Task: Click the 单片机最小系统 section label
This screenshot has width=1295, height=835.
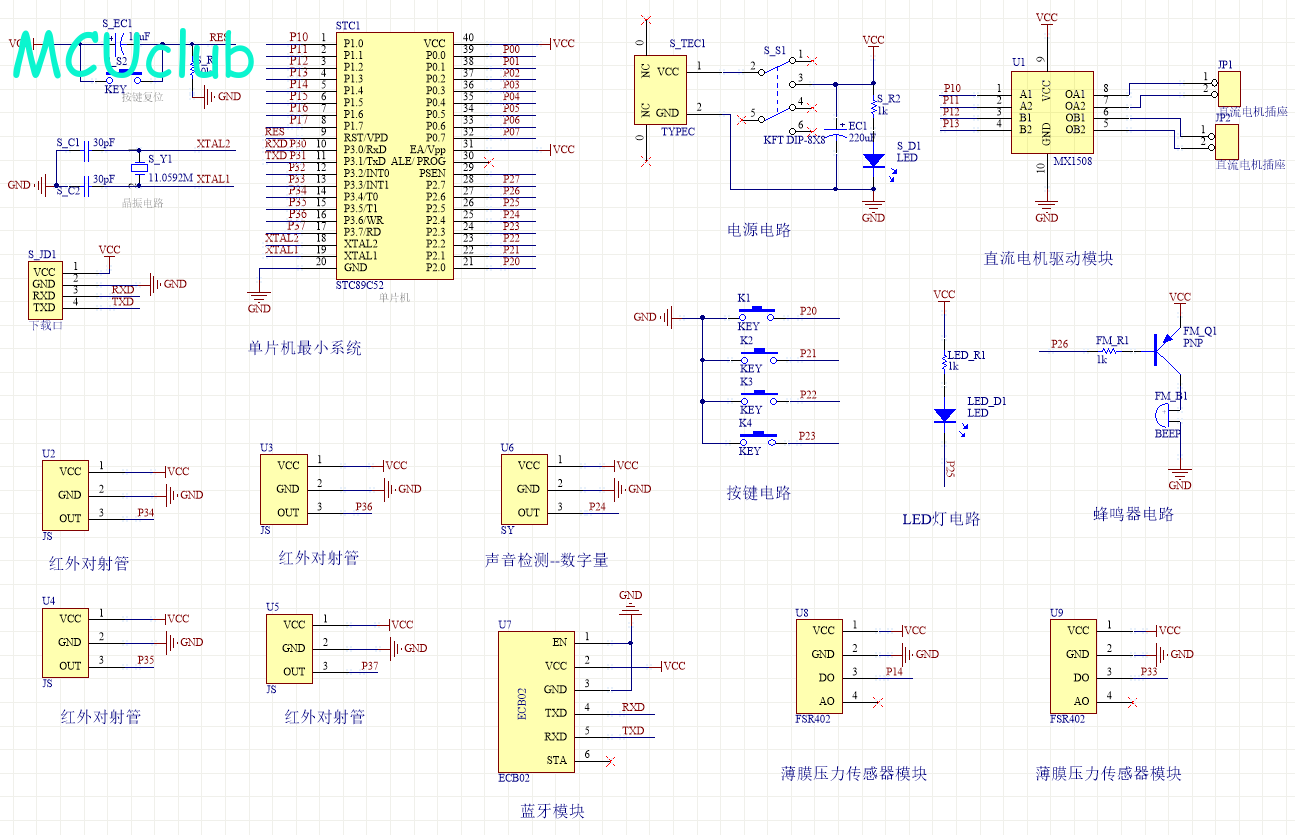Action: (x=305, y=348)
